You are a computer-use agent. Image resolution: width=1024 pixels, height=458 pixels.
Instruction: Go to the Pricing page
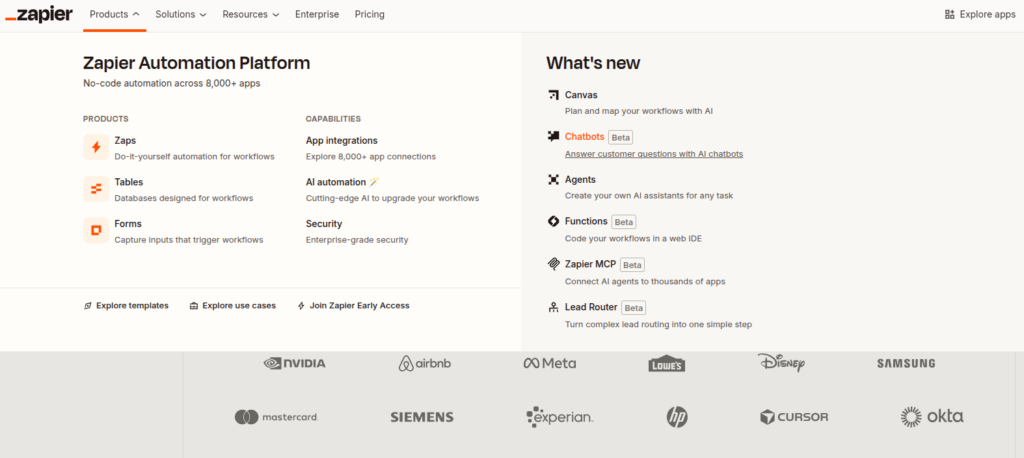tap(369, 15)
